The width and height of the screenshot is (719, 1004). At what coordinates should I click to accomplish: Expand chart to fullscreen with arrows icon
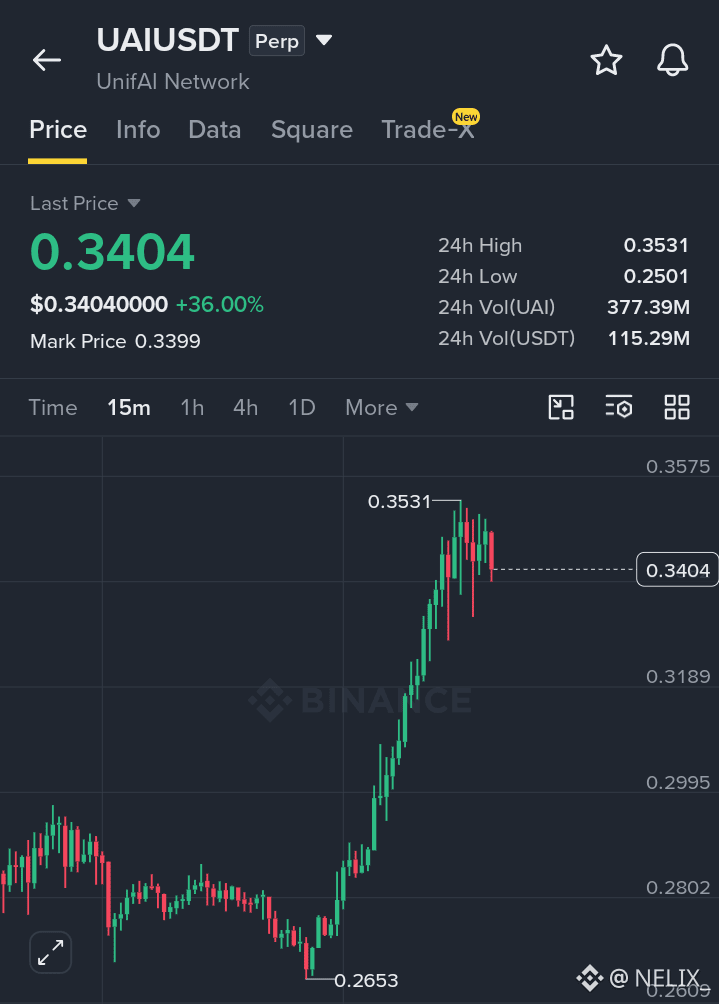(x=51, y=952)
